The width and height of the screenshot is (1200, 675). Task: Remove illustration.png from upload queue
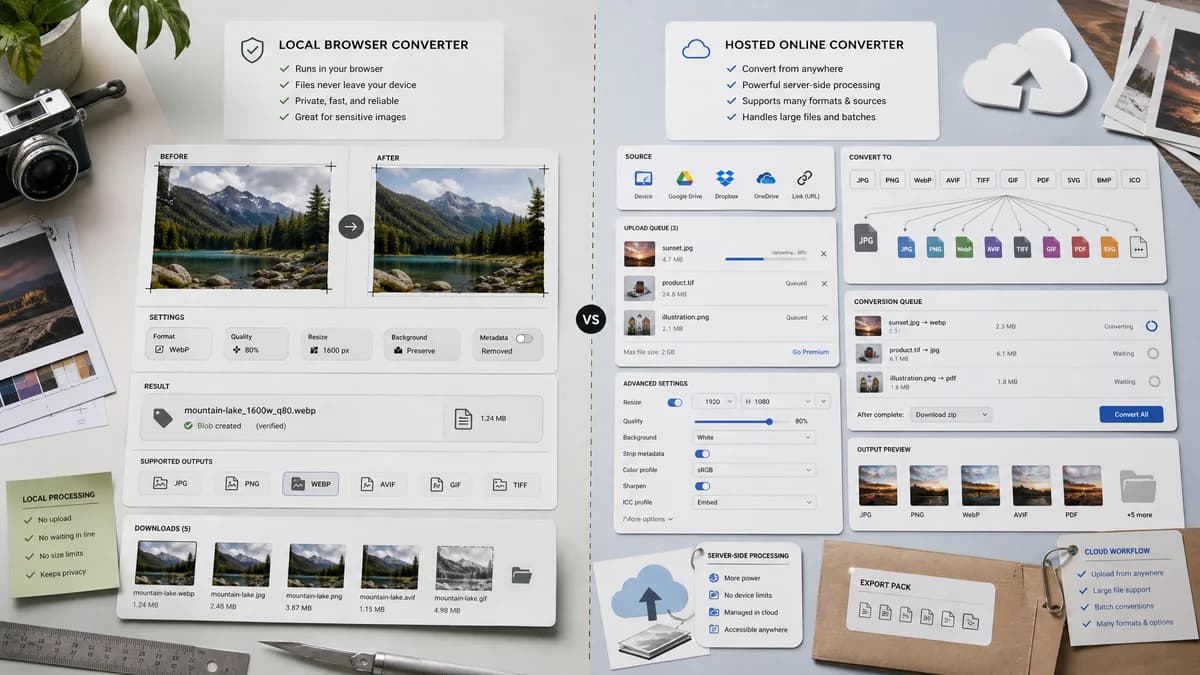tap(824, 318)
